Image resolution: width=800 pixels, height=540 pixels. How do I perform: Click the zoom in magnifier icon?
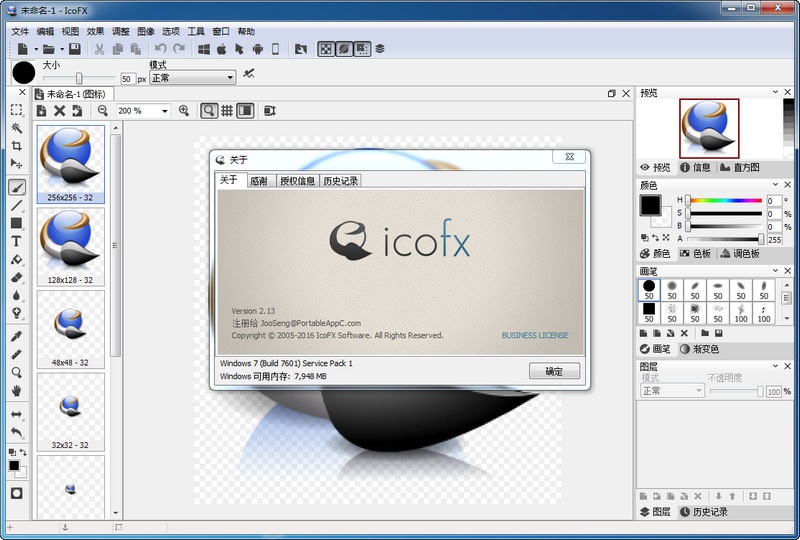click(184, 111)
